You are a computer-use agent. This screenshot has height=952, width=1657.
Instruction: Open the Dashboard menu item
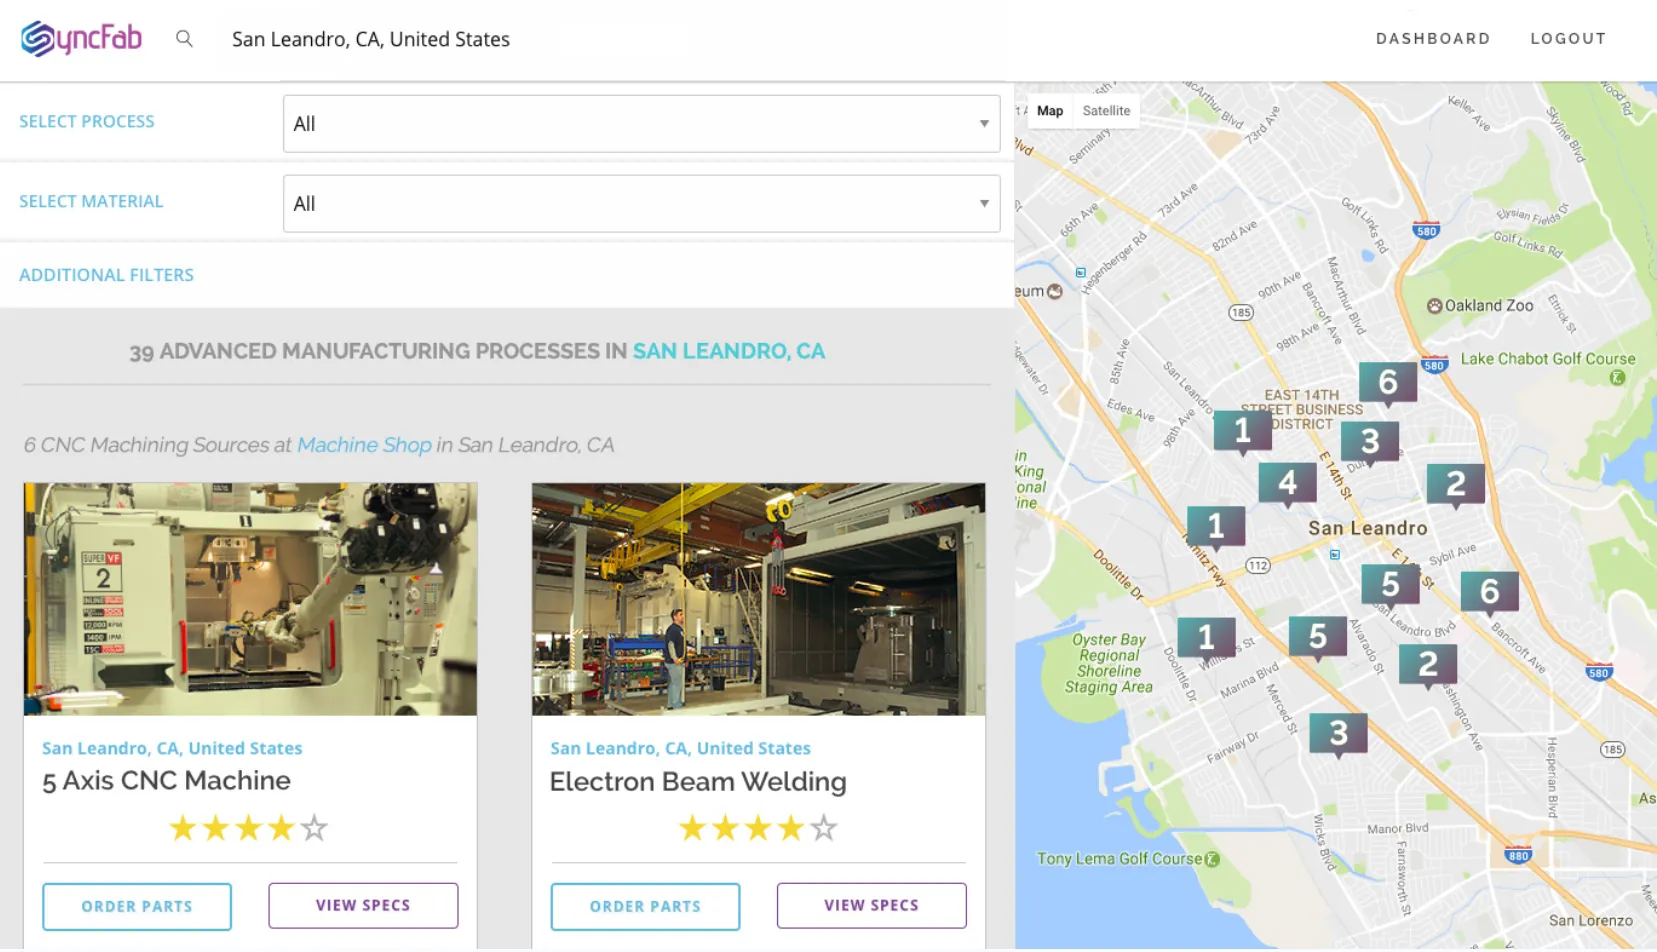[x=1432, y=39]
